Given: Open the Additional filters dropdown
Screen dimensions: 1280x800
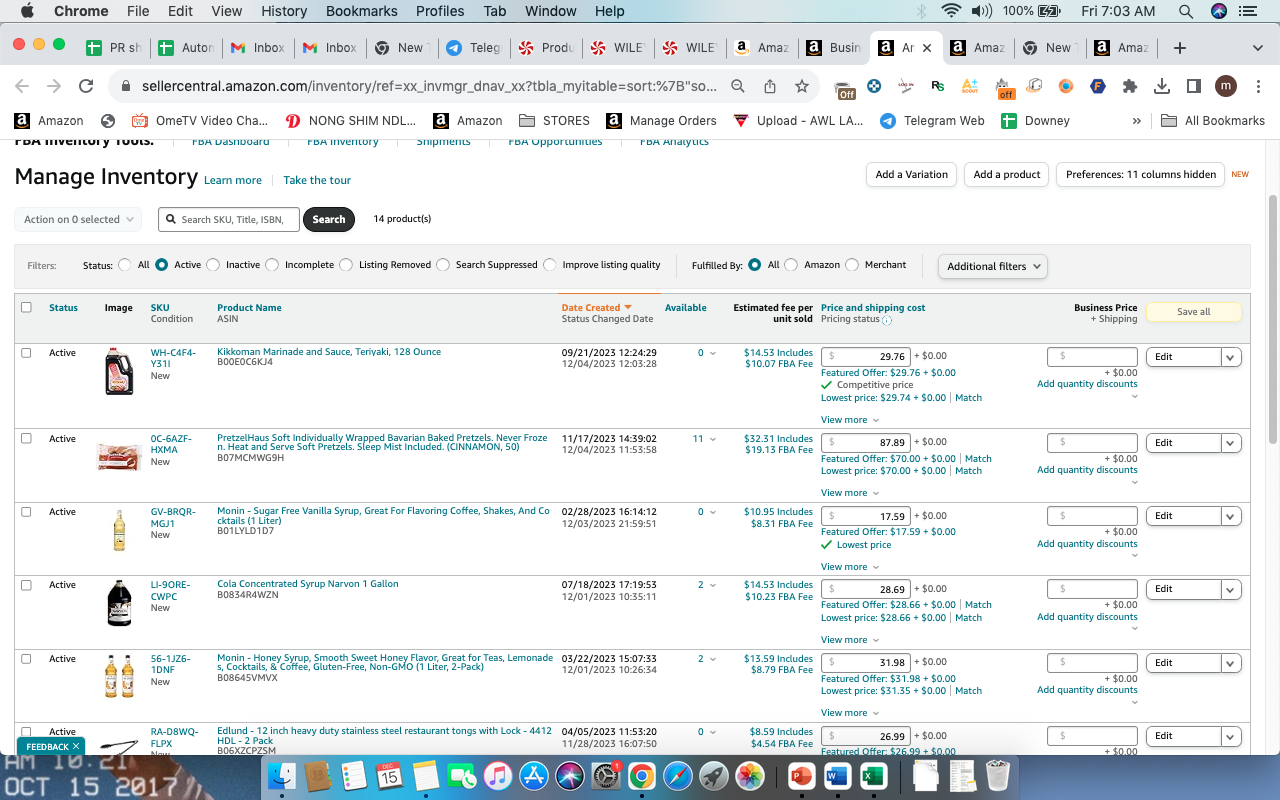Looking at the screenshot, I should pos(993,266).
